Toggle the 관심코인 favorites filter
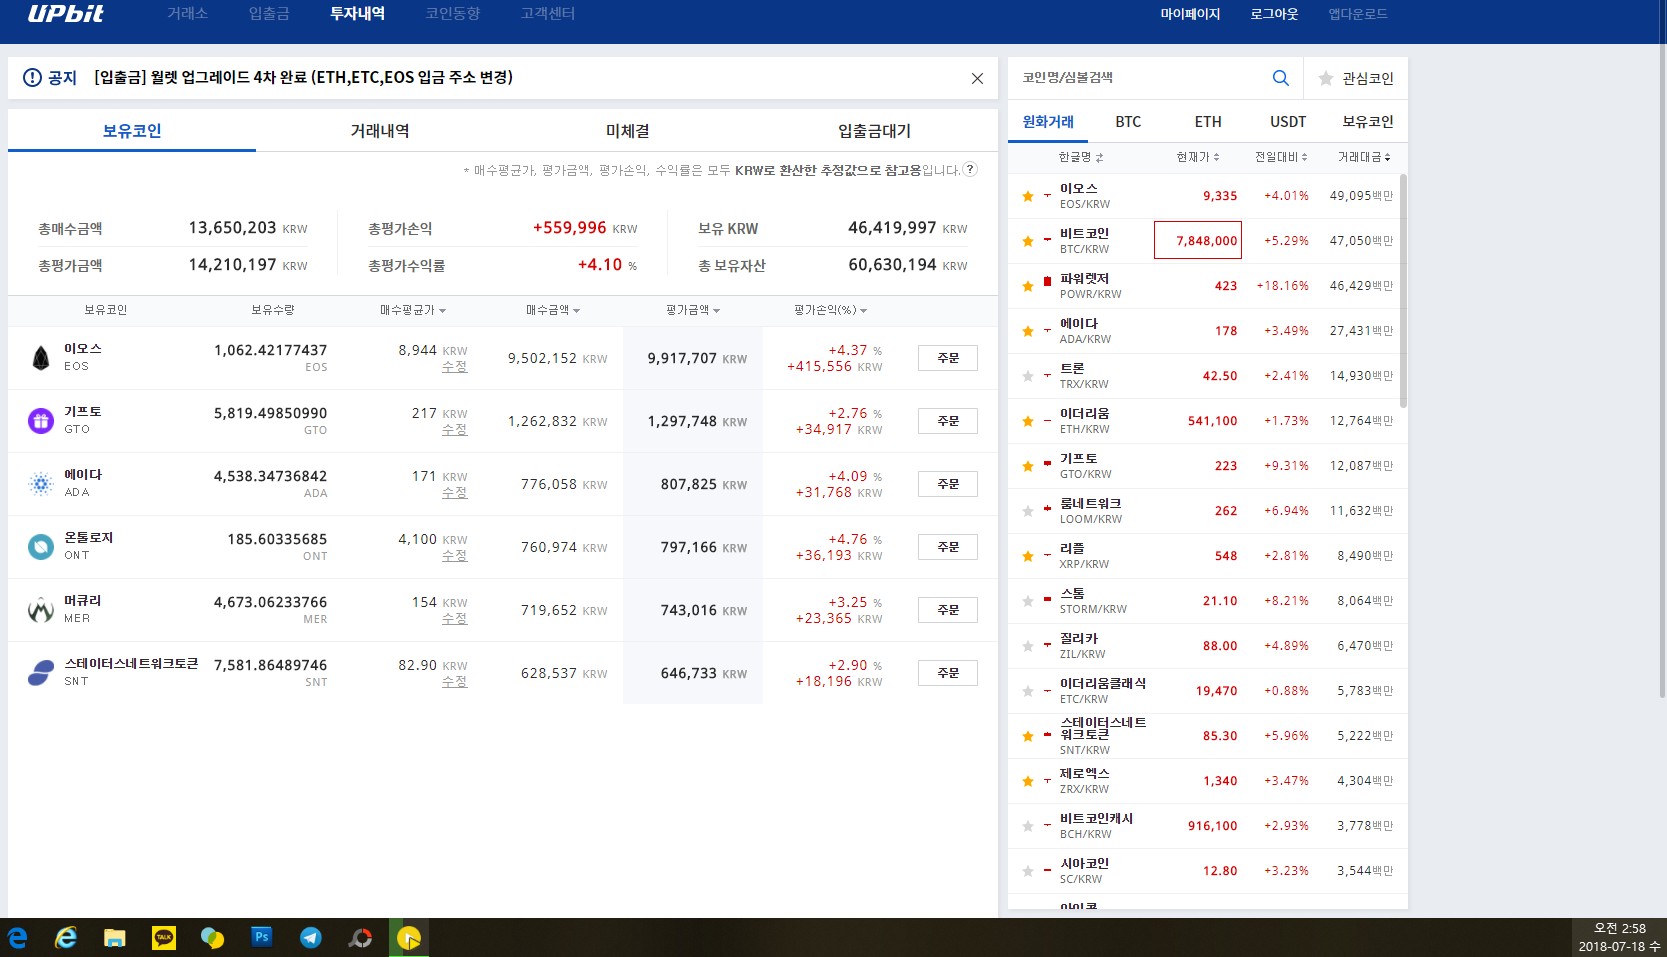1667x957 pixels. (1356, 78)
